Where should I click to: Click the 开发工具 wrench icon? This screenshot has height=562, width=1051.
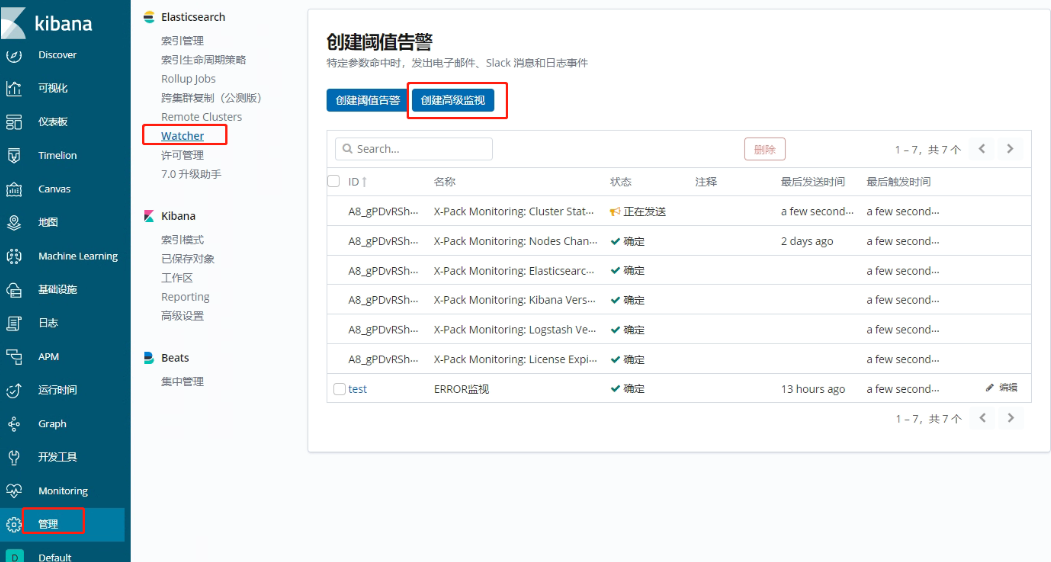coord(14,457)
